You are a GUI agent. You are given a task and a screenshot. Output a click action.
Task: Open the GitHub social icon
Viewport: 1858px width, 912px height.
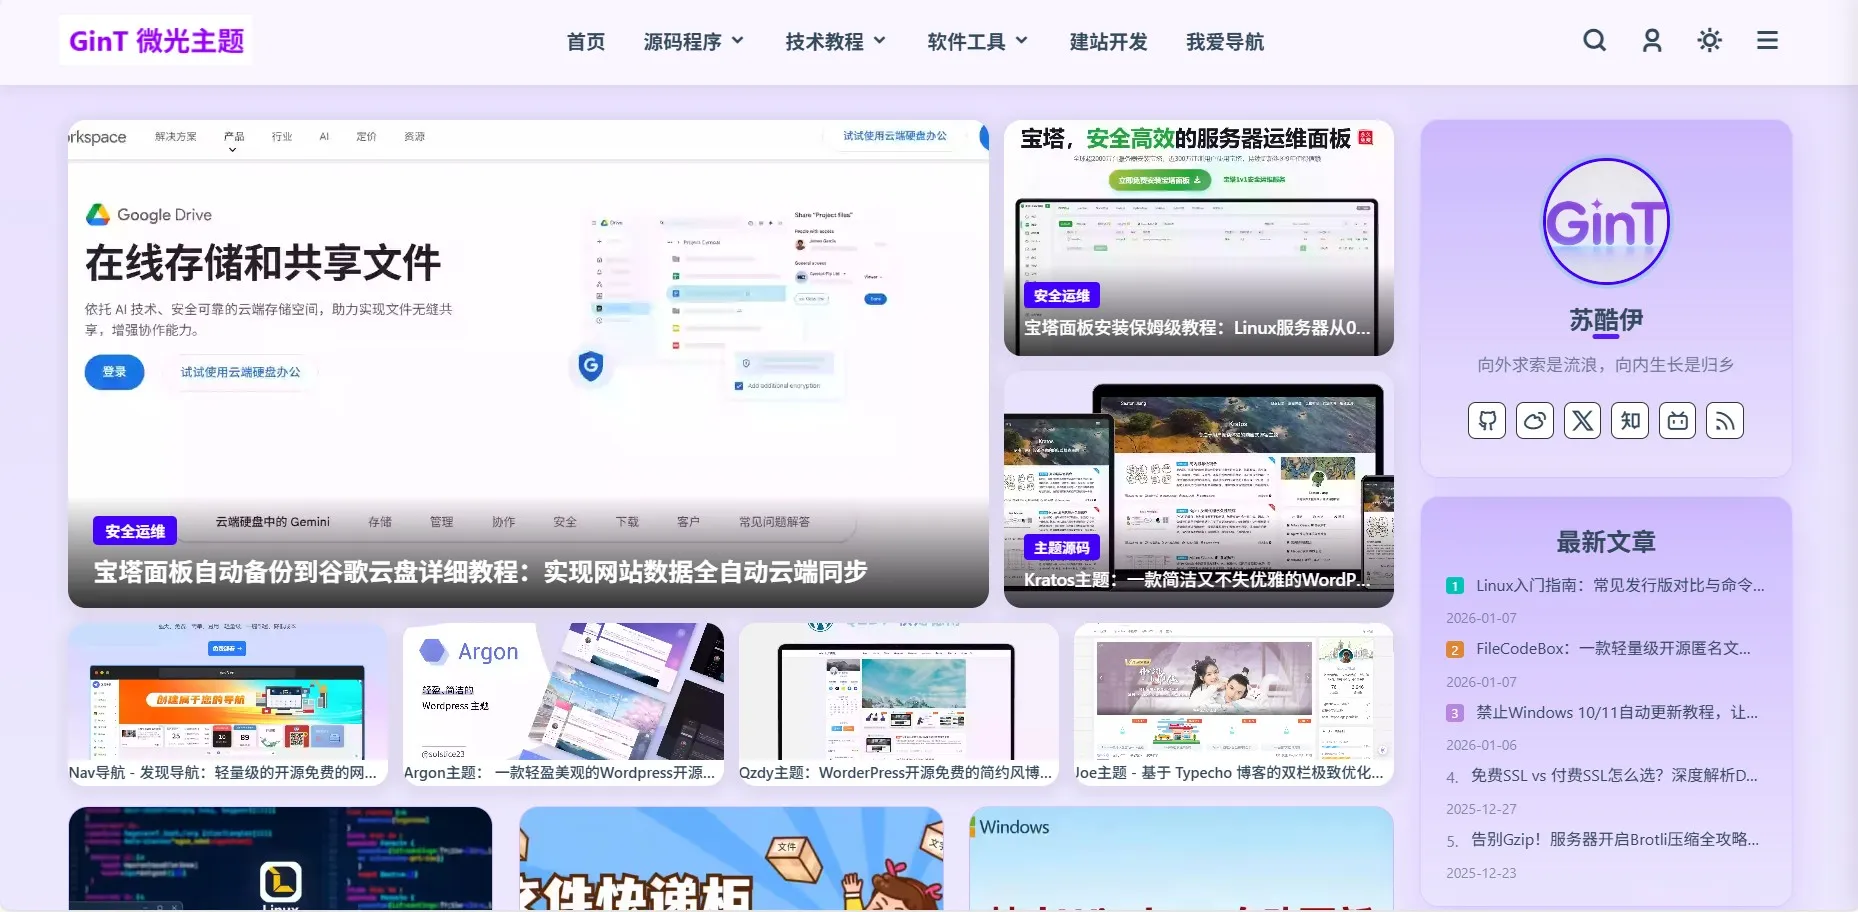[x=1487, y=421]
